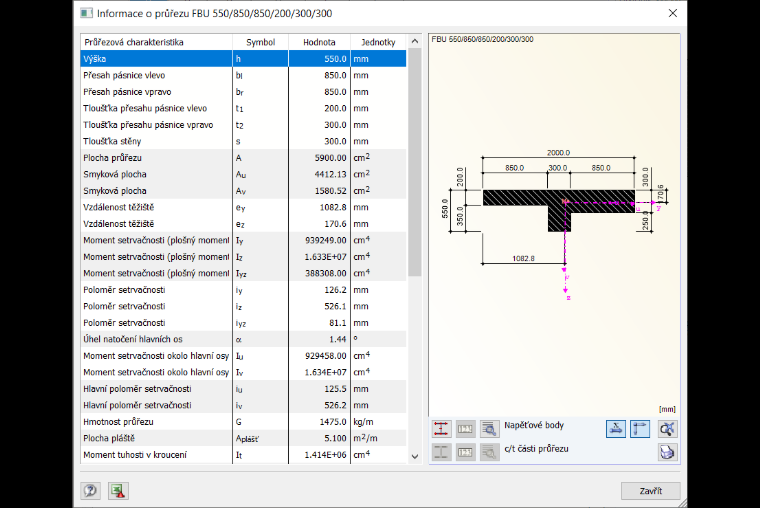760x508 pixels.
Task: Show c/t parts of the cross-section icon
Action: pyautogui.click(x=441, y=452)
